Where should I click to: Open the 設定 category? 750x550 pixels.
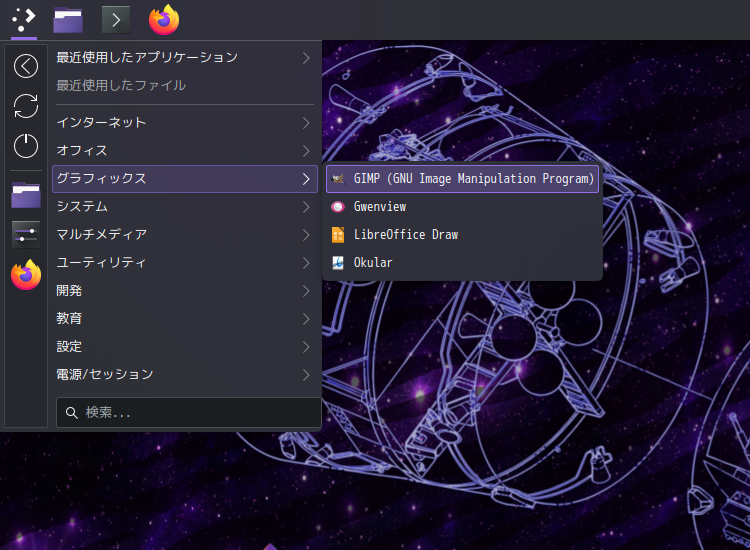click(185, 347)
